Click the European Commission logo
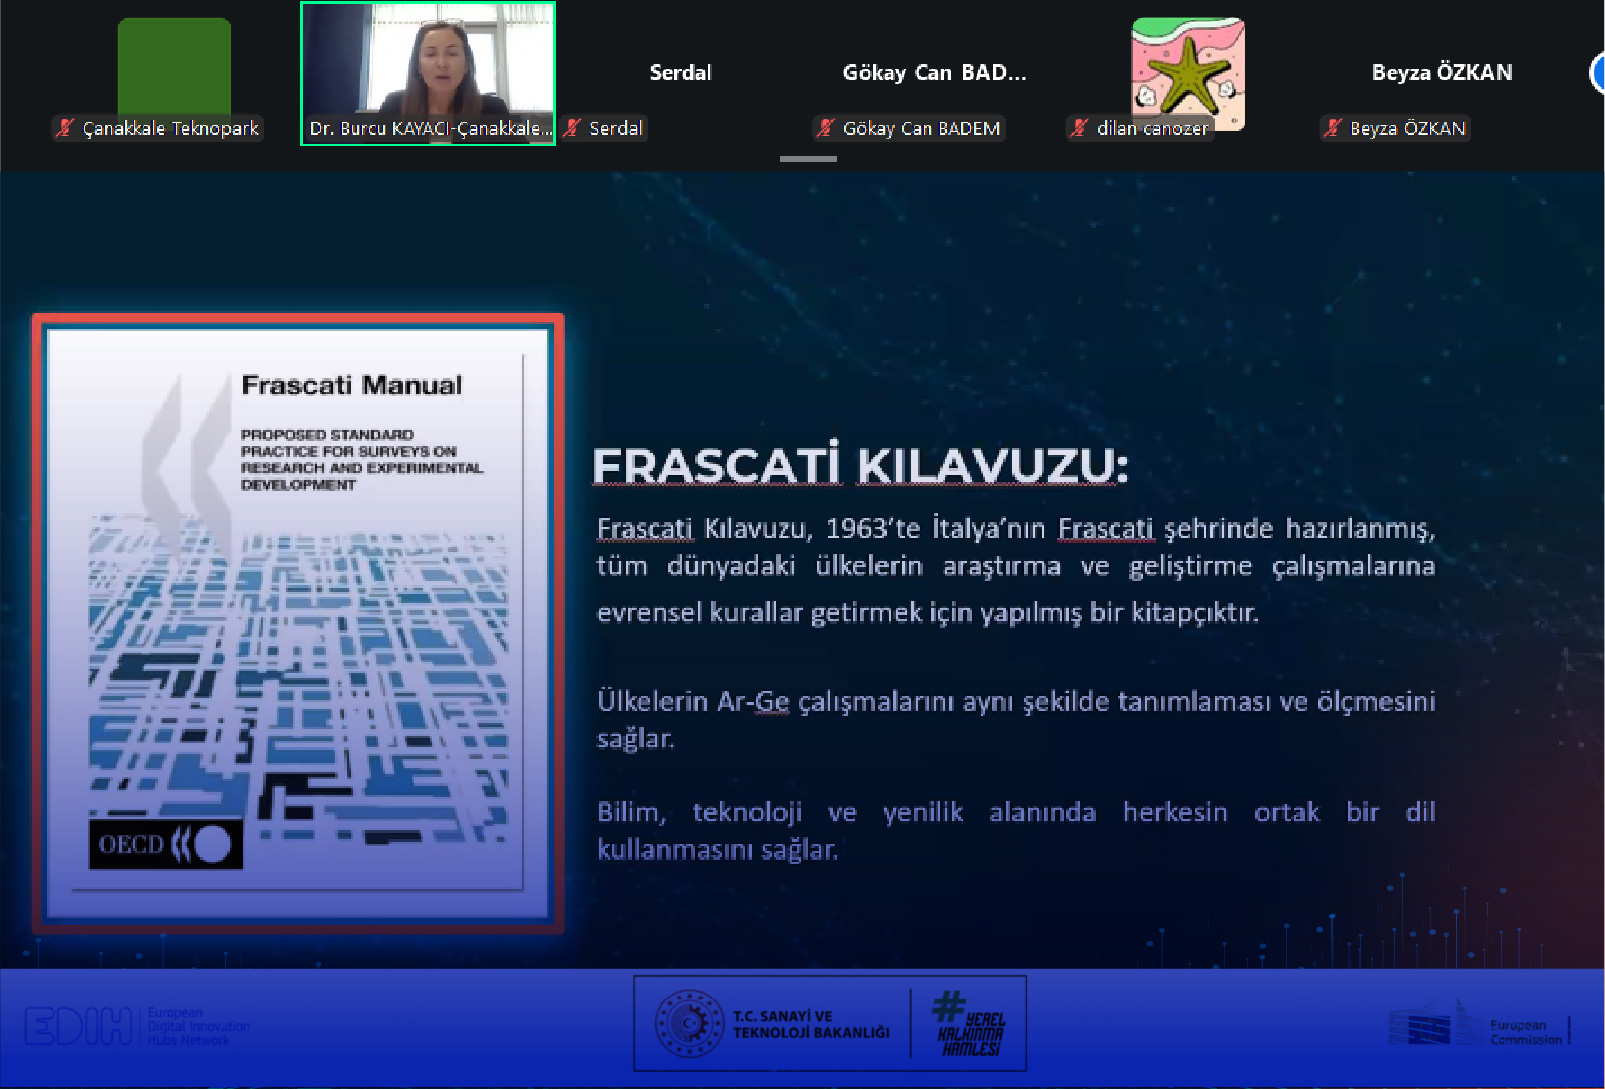 coord(1479,1026)
